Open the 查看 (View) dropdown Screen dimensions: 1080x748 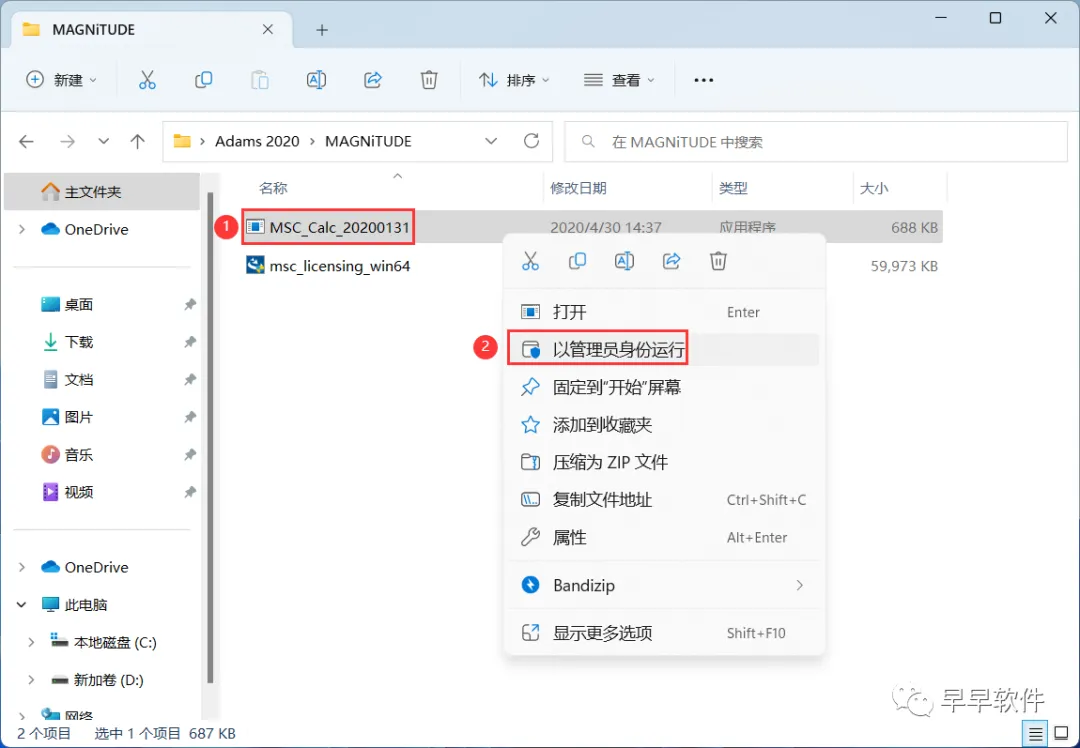coord(619,80)
